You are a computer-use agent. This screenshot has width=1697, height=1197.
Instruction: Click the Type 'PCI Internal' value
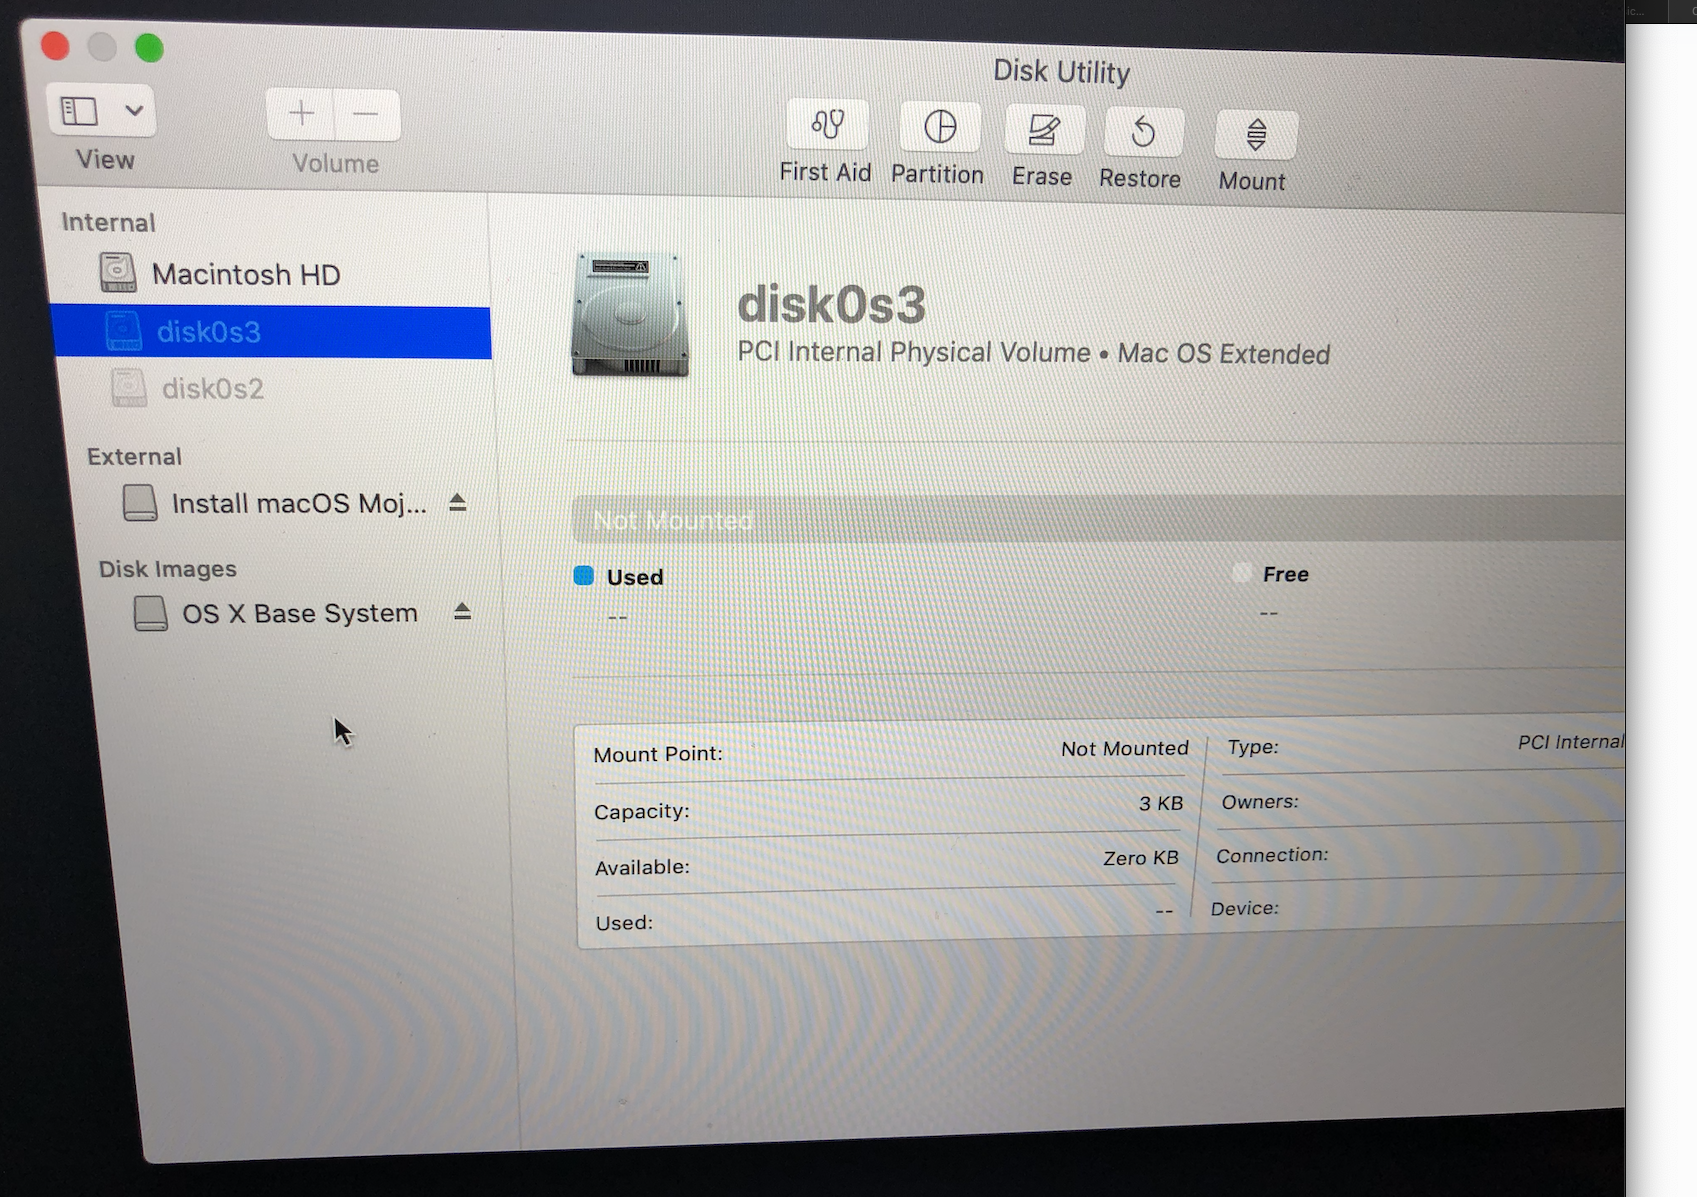(x=1571, y=742)
